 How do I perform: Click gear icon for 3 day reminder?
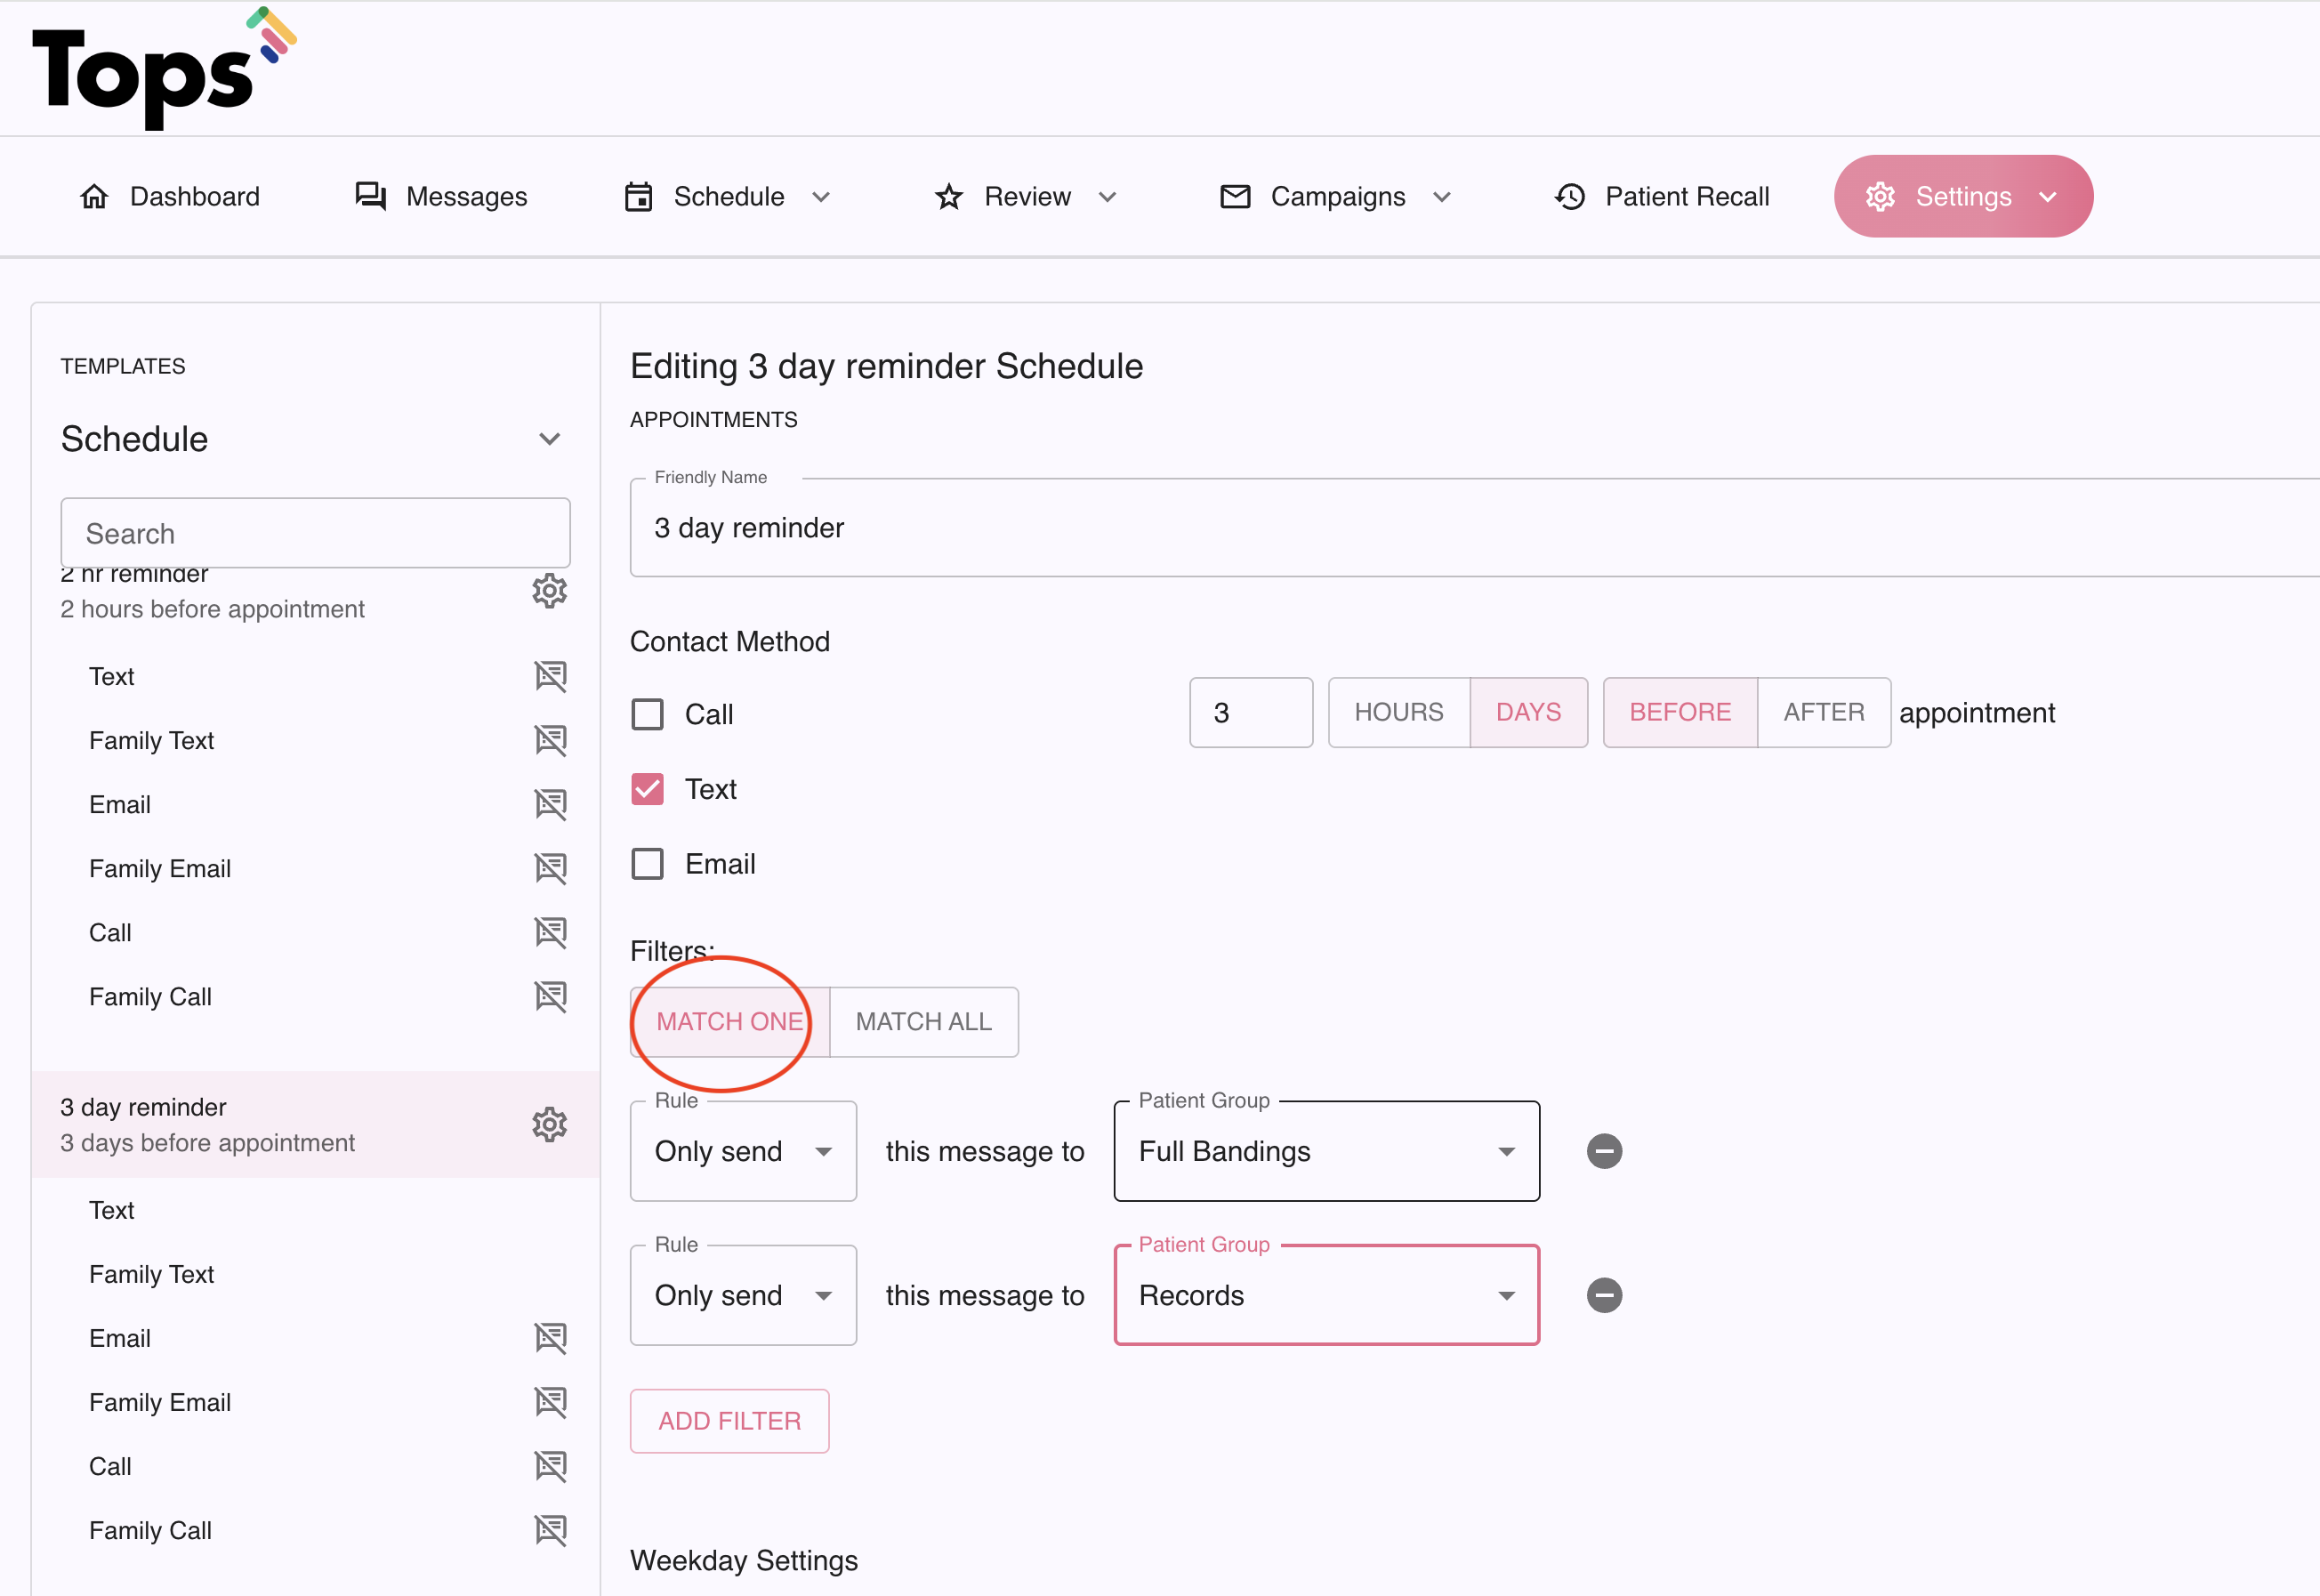(549, 1125)
